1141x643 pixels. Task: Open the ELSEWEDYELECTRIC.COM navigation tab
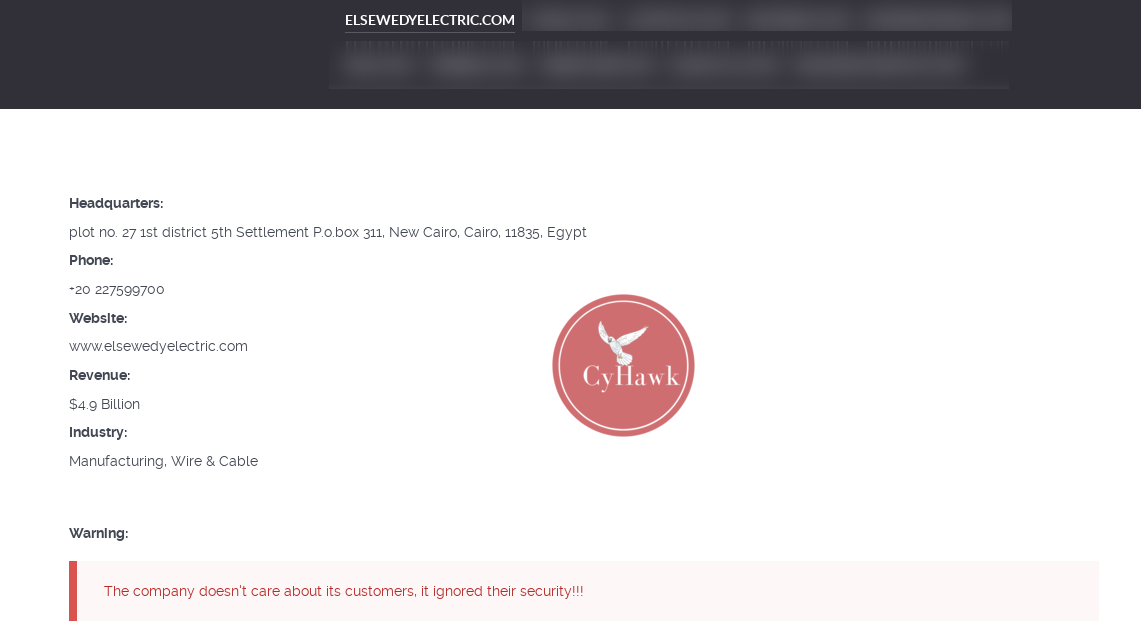coord(429,20)
